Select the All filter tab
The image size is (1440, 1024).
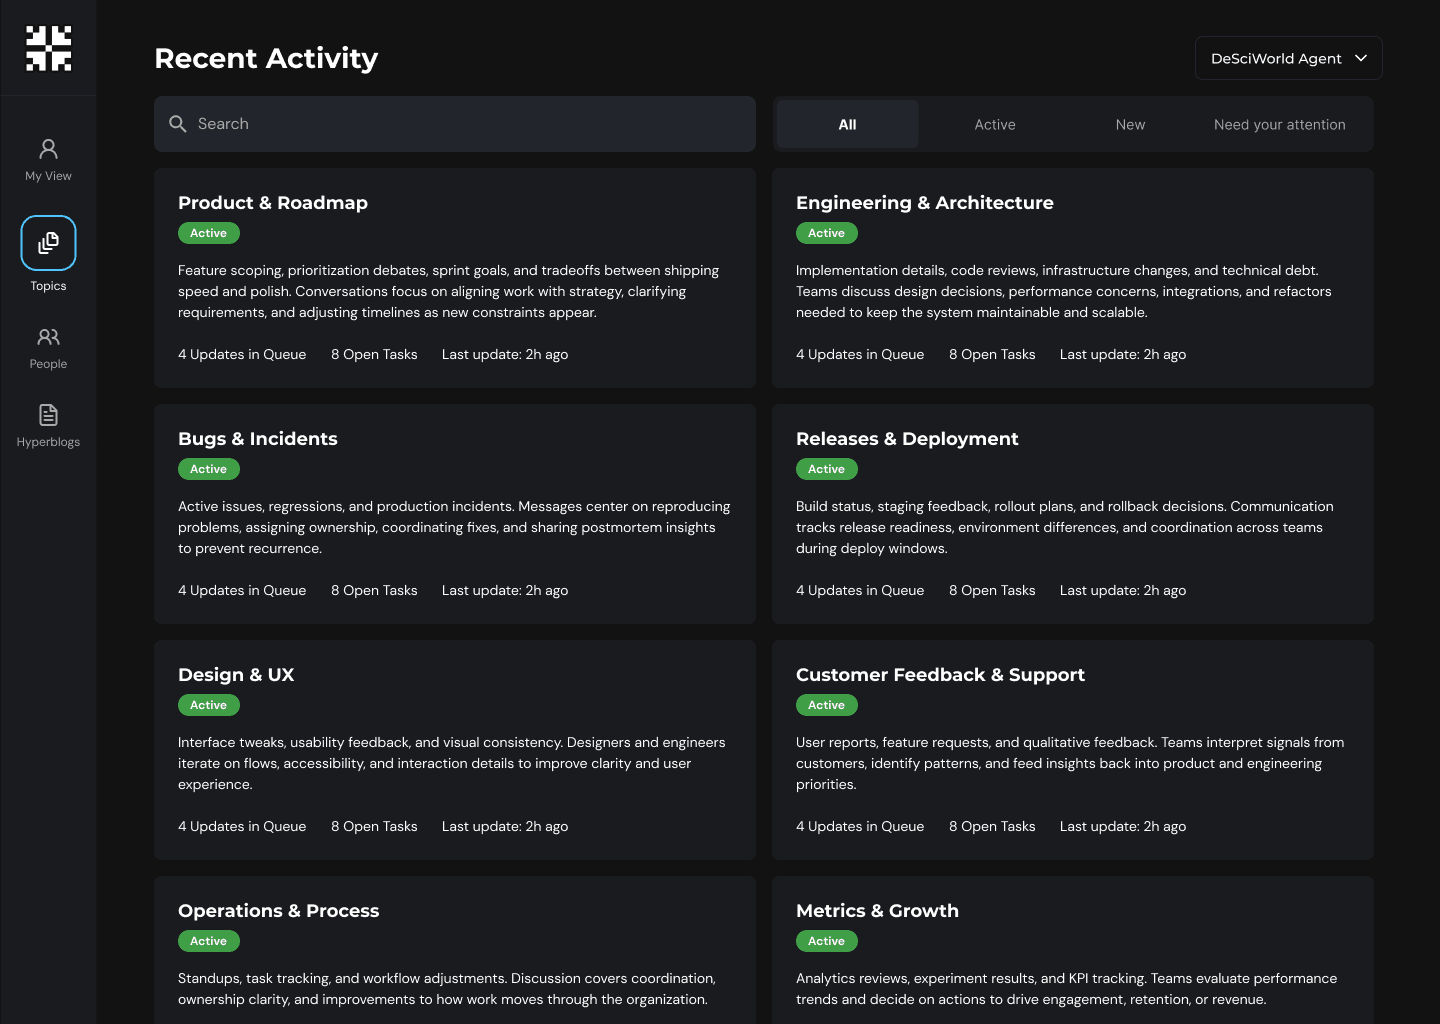[x=847, y=124]
